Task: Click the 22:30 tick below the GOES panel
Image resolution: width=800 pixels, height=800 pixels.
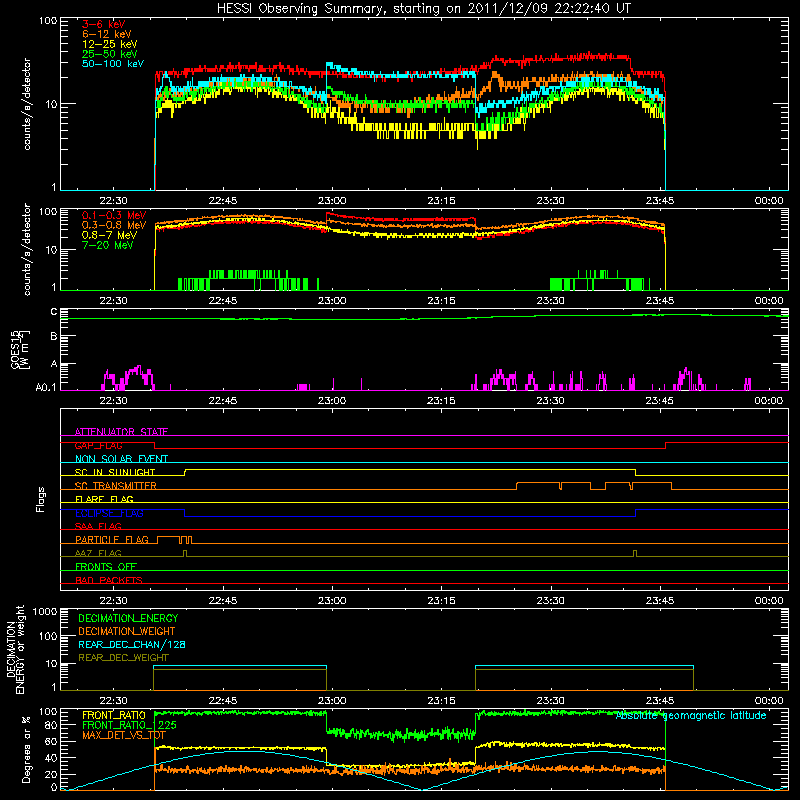Action: pyautogui.click(x=113, y=400)
